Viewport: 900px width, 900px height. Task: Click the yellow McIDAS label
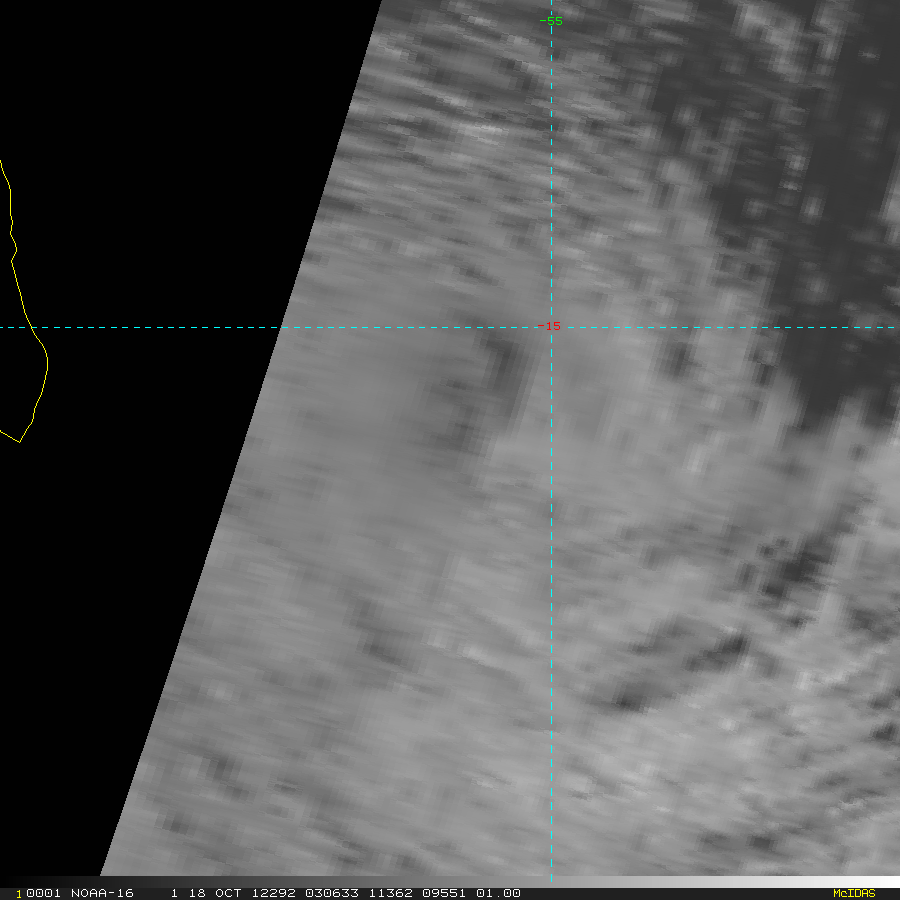(x=853, y=893)
